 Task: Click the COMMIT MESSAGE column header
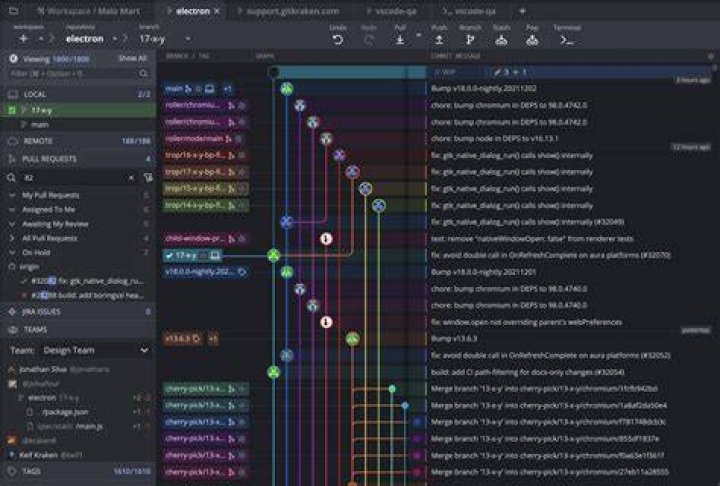pos(455,56)
